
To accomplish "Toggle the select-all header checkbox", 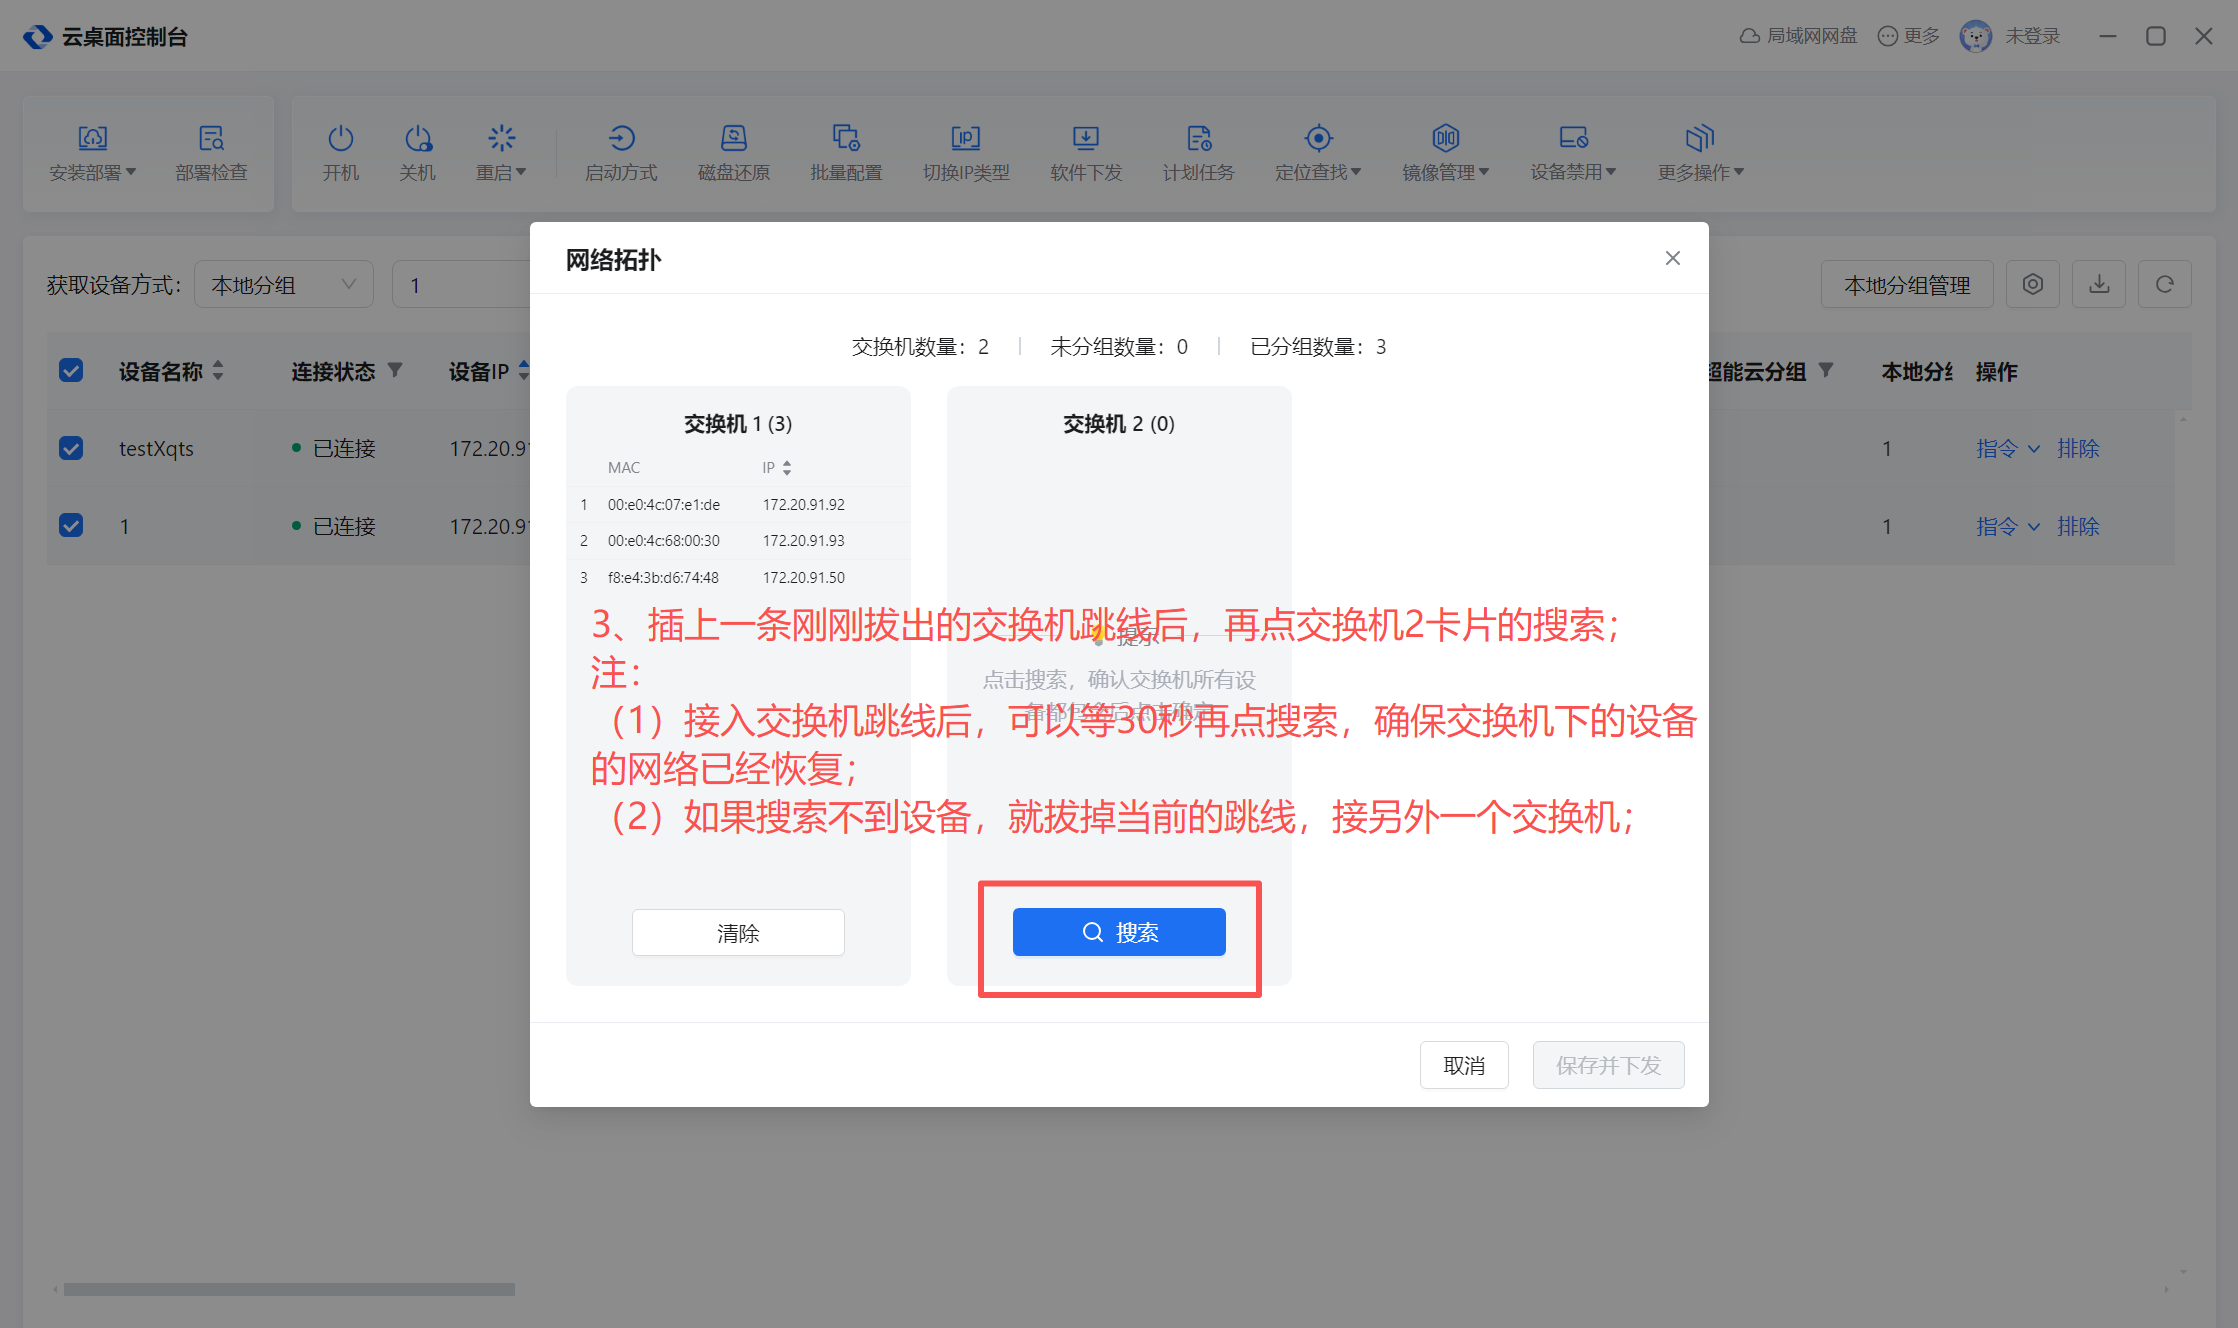I will point(71,371).
